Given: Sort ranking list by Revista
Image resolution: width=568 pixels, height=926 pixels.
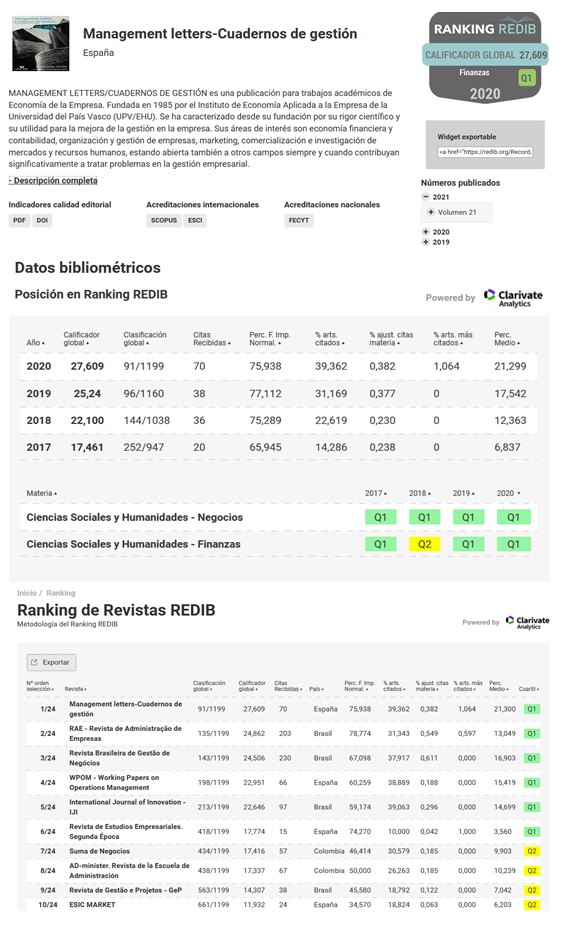Looking at the screenshot, I should coord(76,689).
